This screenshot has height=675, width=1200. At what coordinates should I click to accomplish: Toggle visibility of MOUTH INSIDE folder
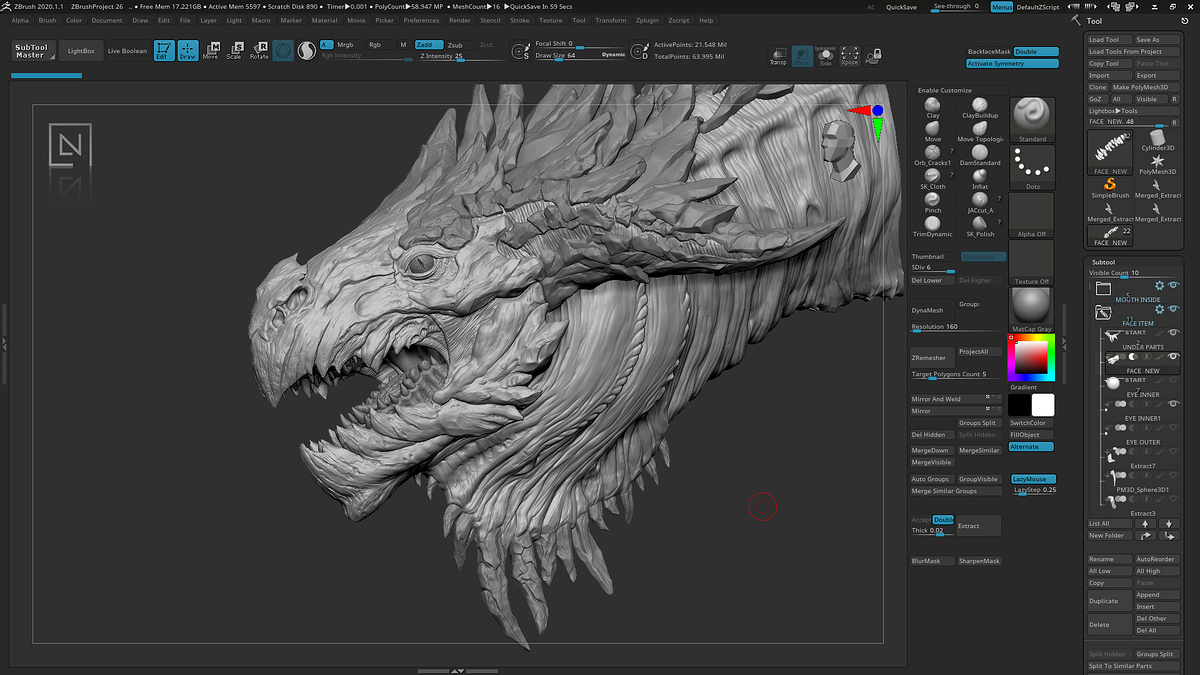tap(1174, 286)
